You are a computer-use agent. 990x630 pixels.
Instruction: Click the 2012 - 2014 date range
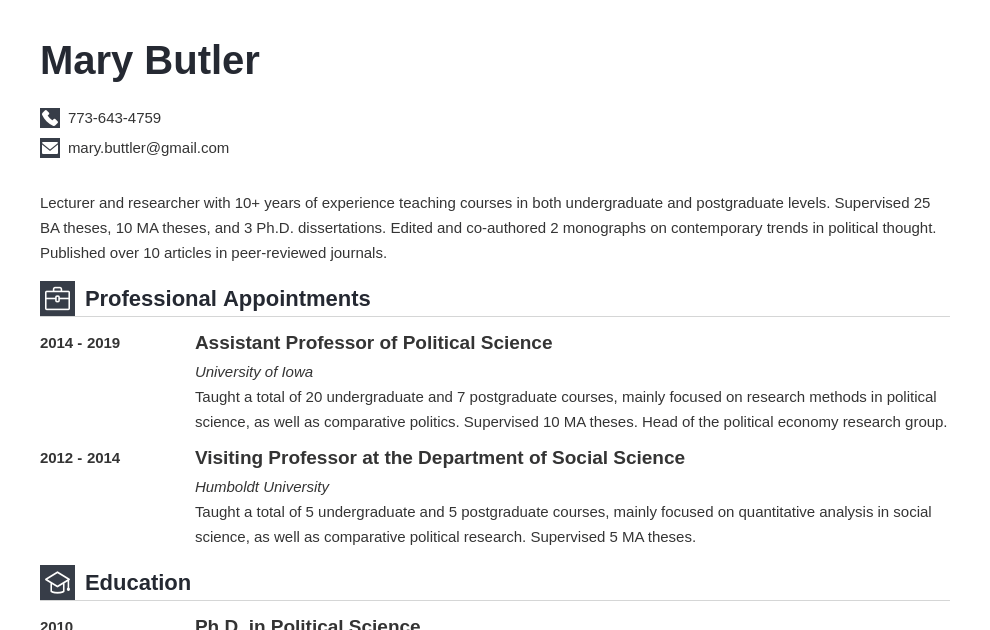80,458
